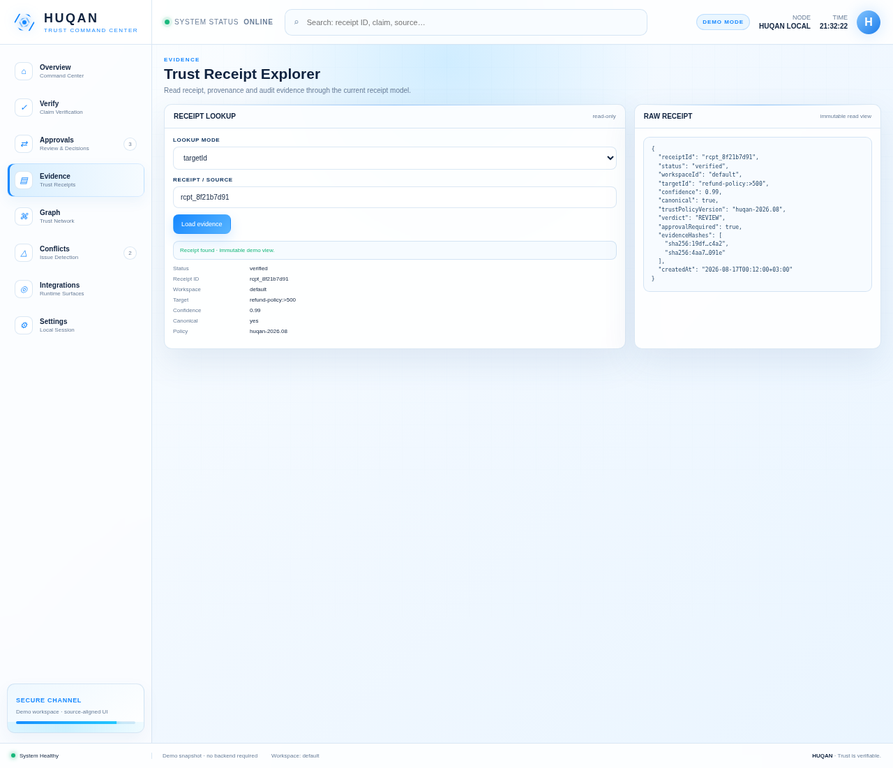Image resolution: width=893 pixels, height=768 pixels.
Task: Click the Workspace value 'default'
Action: tap(257, 289)
